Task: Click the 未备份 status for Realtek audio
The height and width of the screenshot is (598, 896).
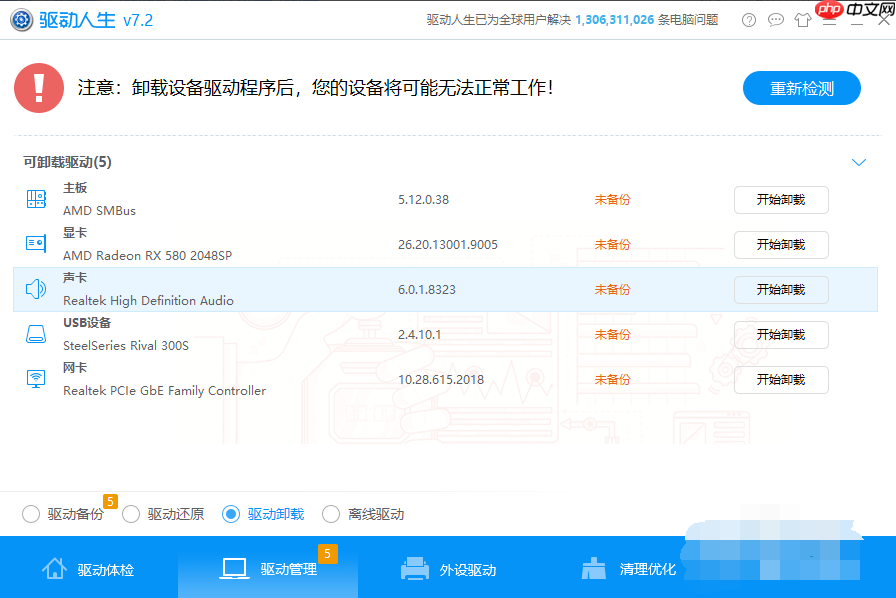Action: [x=613, y=290]
